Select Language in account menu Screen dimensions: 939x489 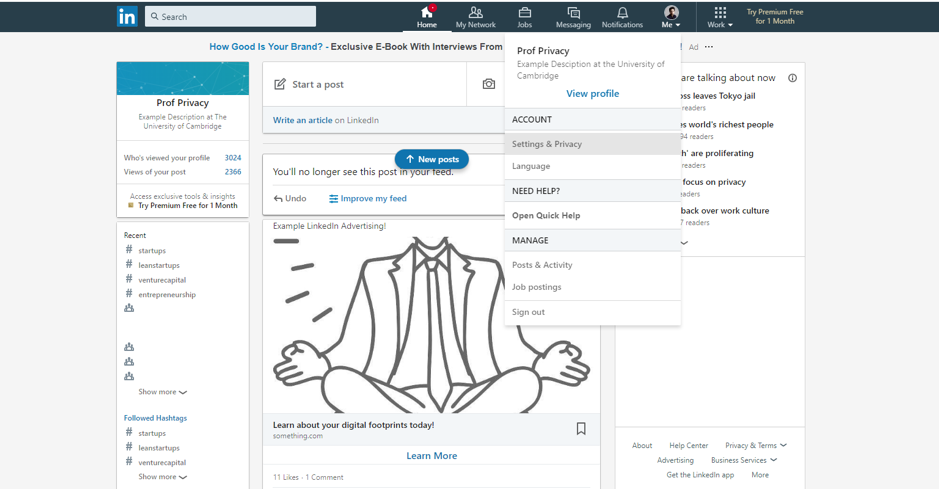click(x=592, y=166)
